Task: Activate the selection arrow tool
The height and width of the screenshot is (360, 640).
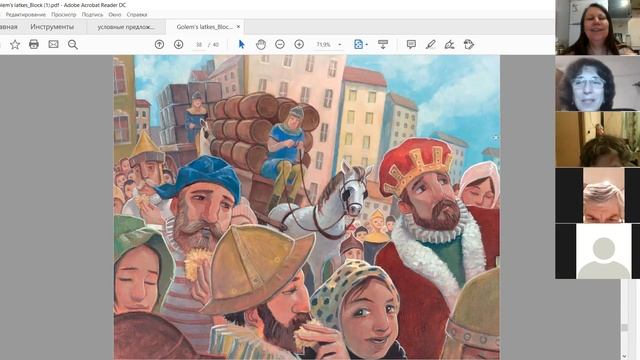Action: pyautogui.click(x=241, y=44)
